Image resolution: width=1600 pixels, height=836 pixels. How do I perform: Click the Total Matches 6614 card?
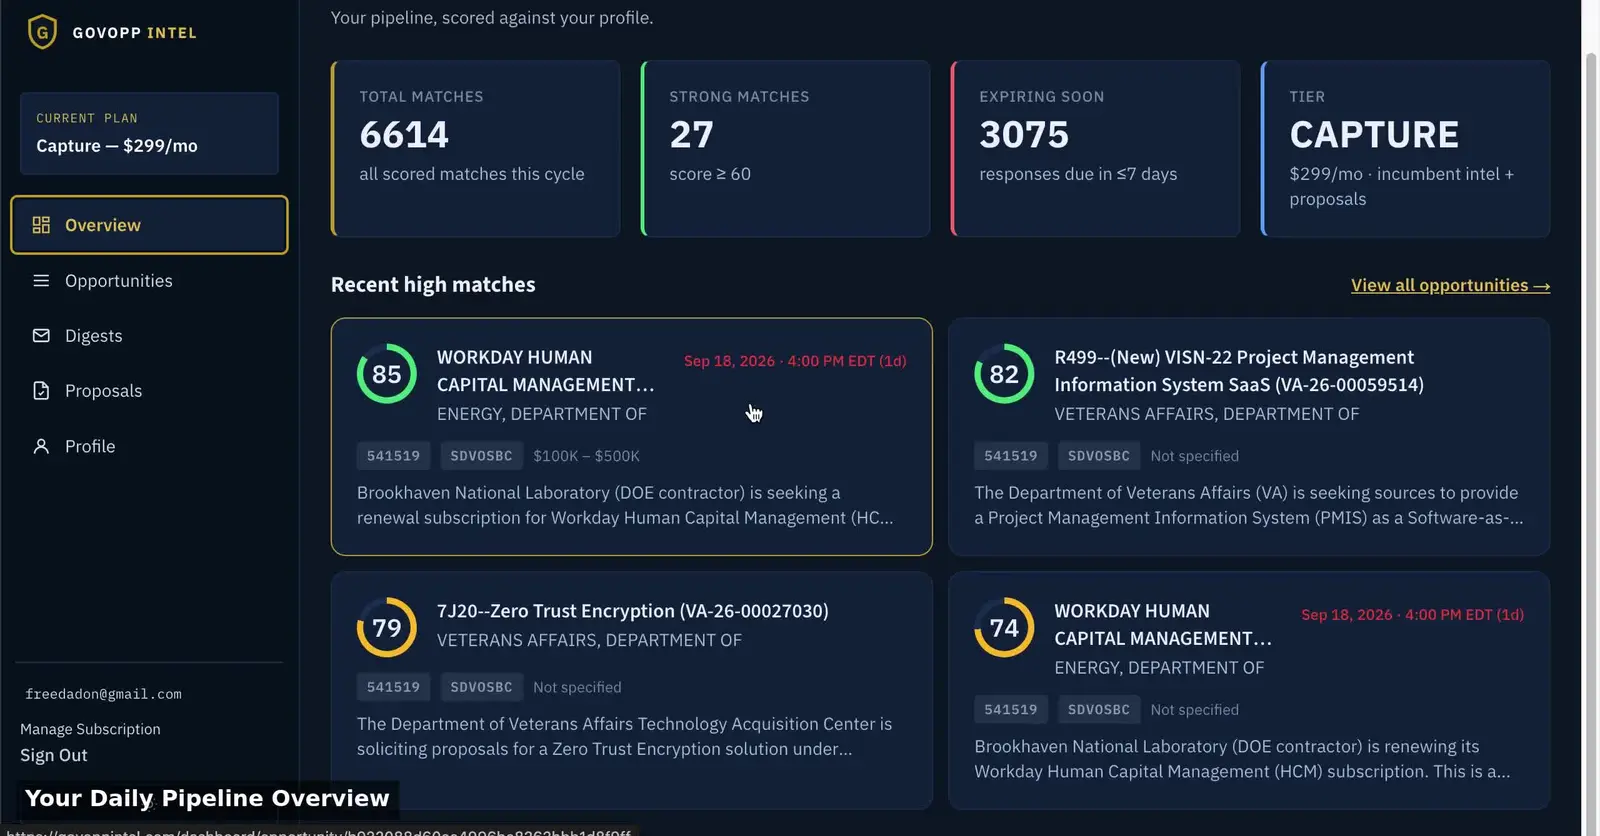pyautogui.click(x=476, y=148)
